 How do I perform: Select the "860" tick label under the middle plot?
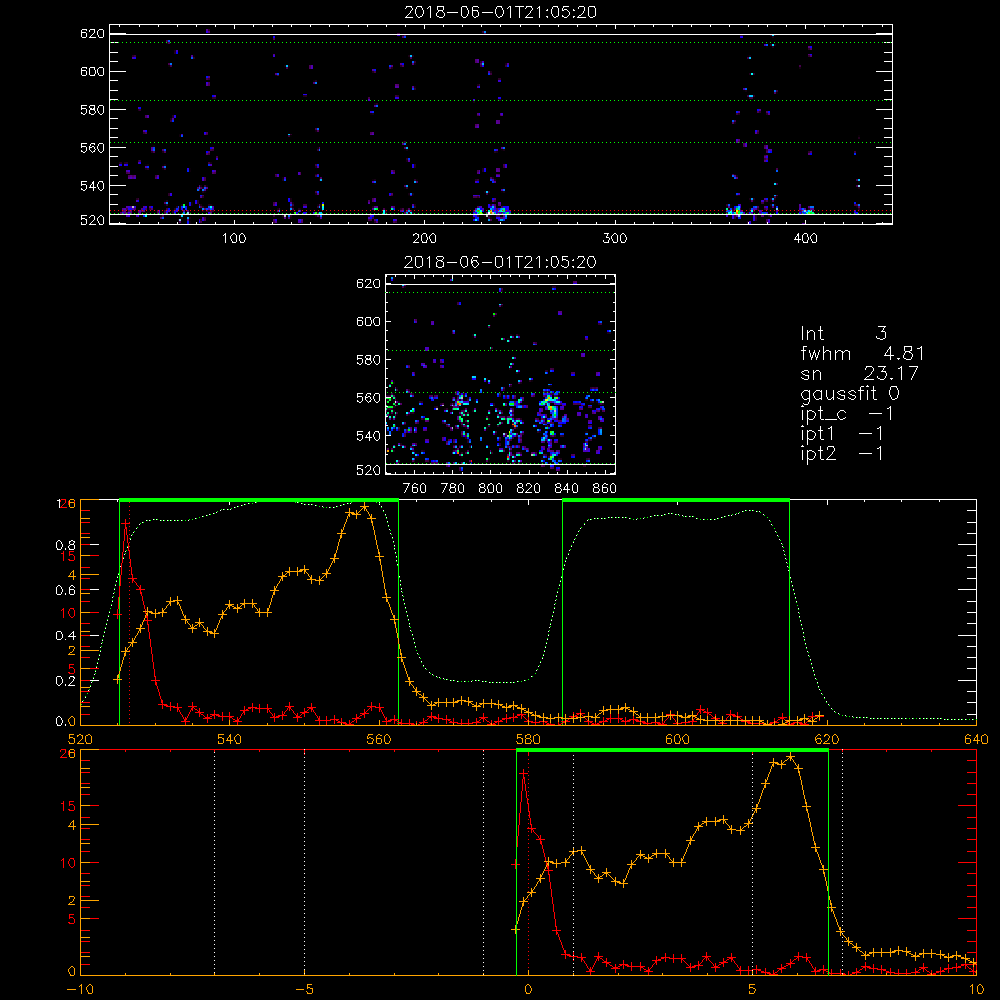[605, 489]
